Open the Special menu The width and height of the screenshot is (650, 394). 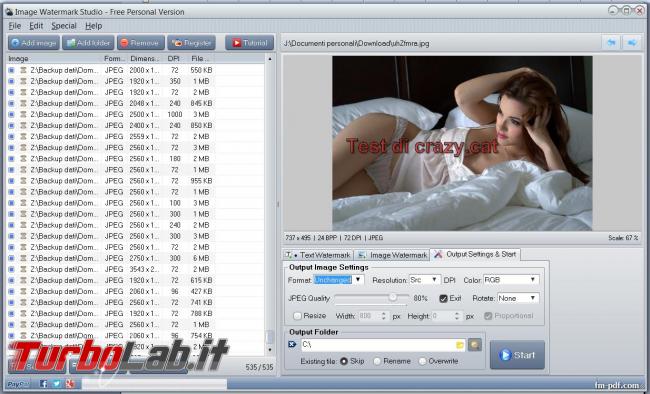pyautogui.click(x=64, y=26)
